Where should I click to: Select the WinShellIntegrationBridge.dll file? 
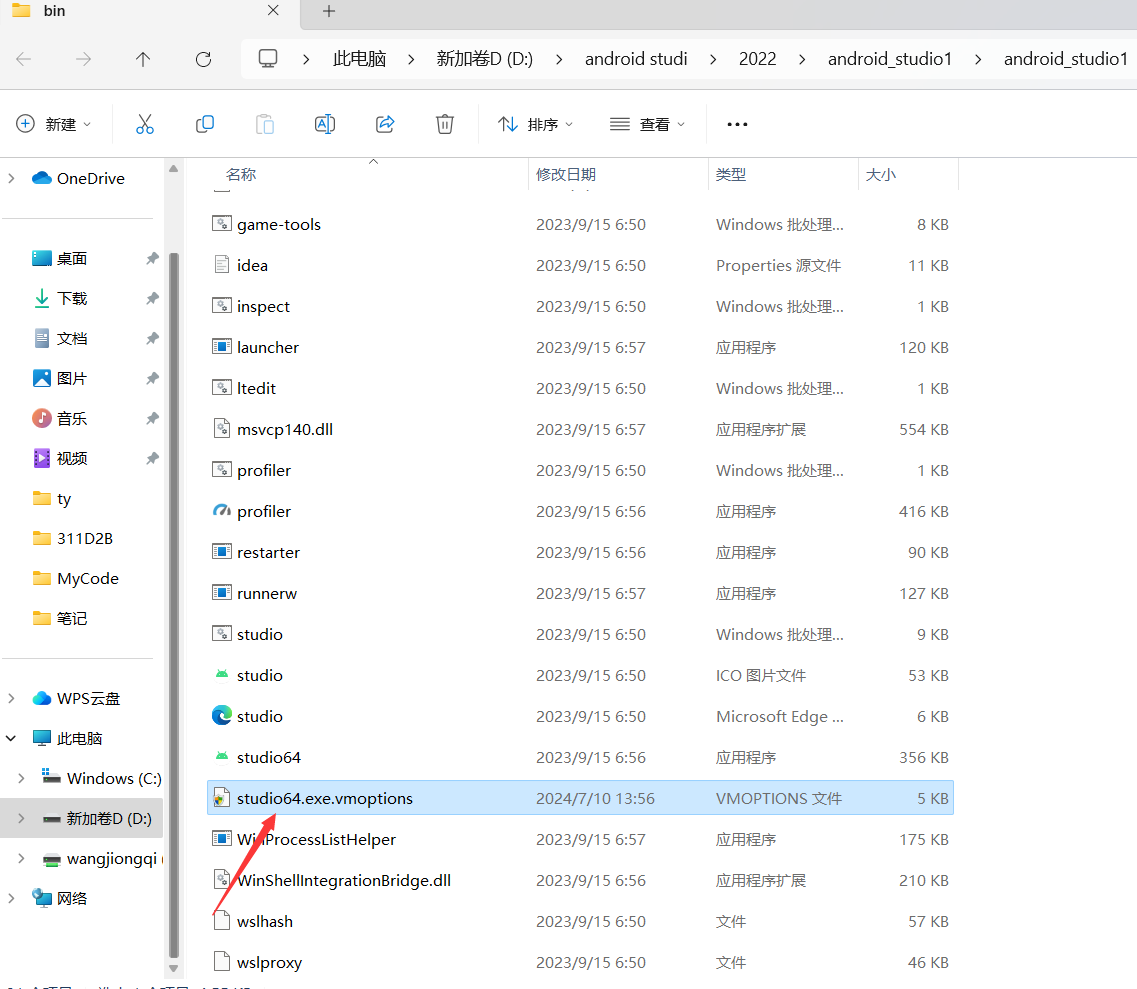[580, 880]
